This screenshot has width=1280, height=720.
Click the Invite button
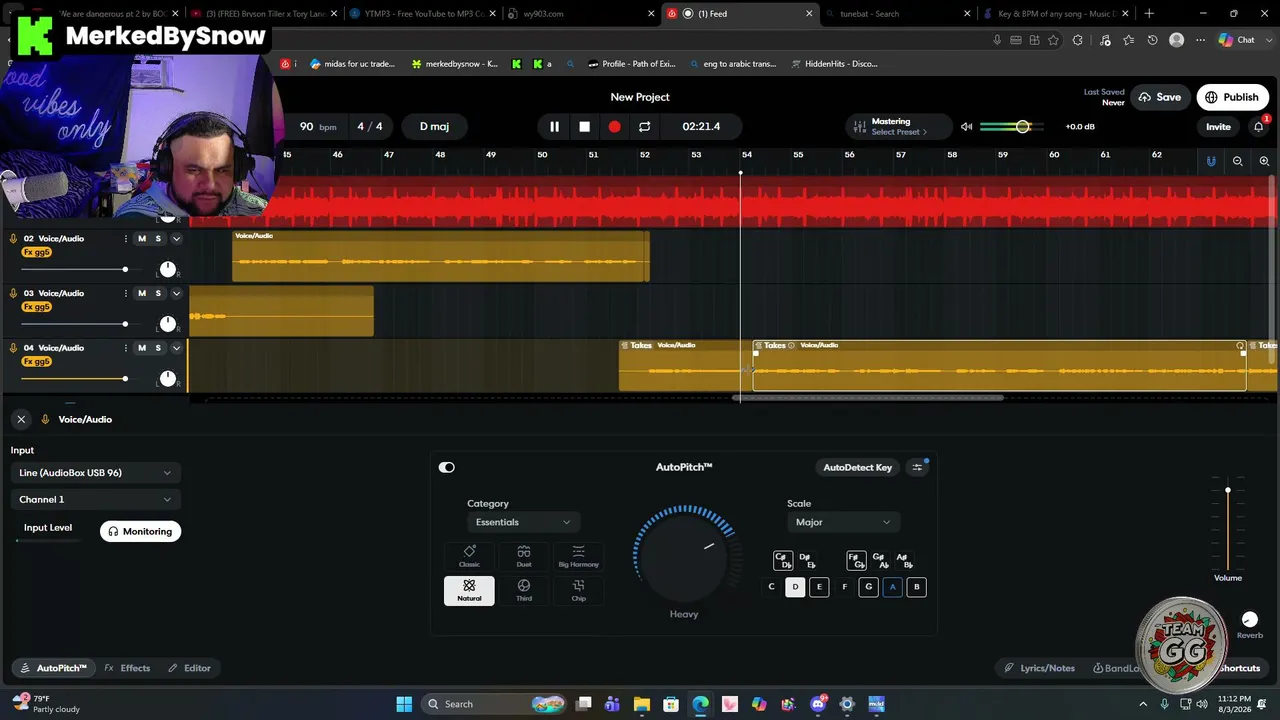(1218, 127)
